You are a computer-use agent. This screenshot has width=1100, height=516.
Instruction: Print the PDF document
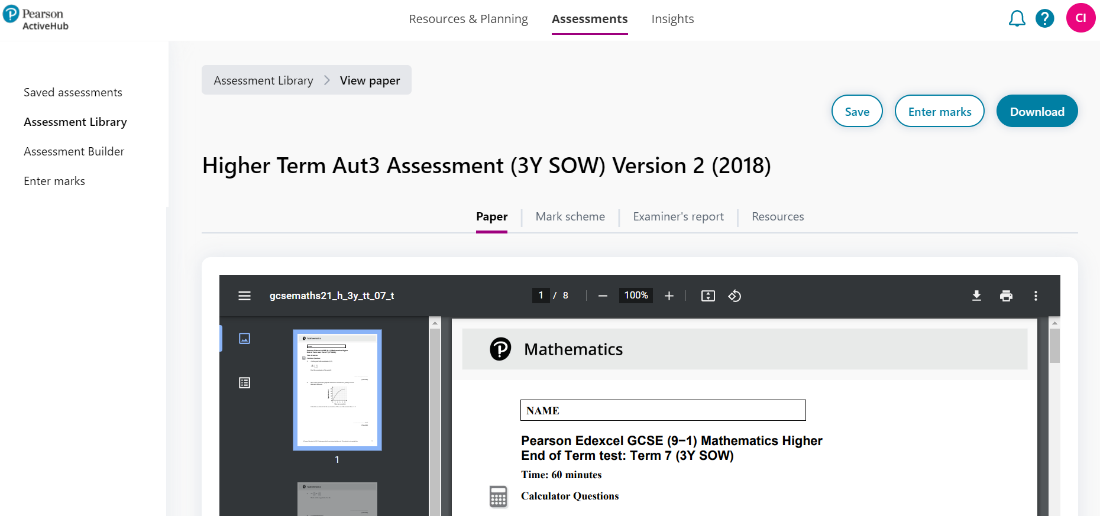[1006, 296]
